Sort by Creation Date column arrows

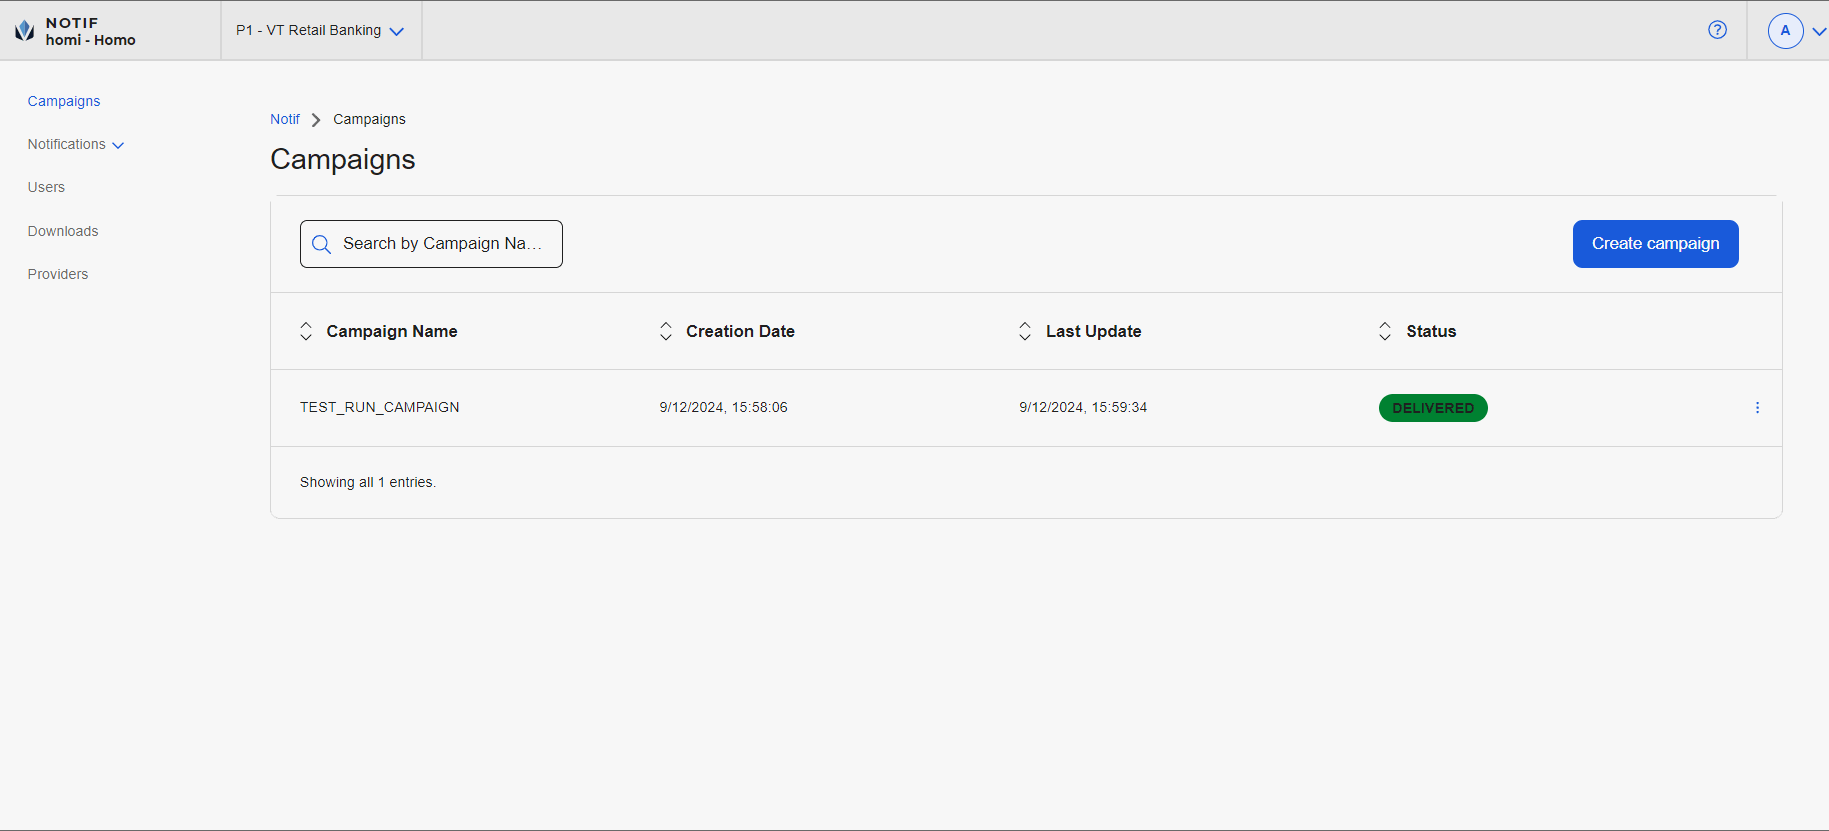tap(666, 331)
